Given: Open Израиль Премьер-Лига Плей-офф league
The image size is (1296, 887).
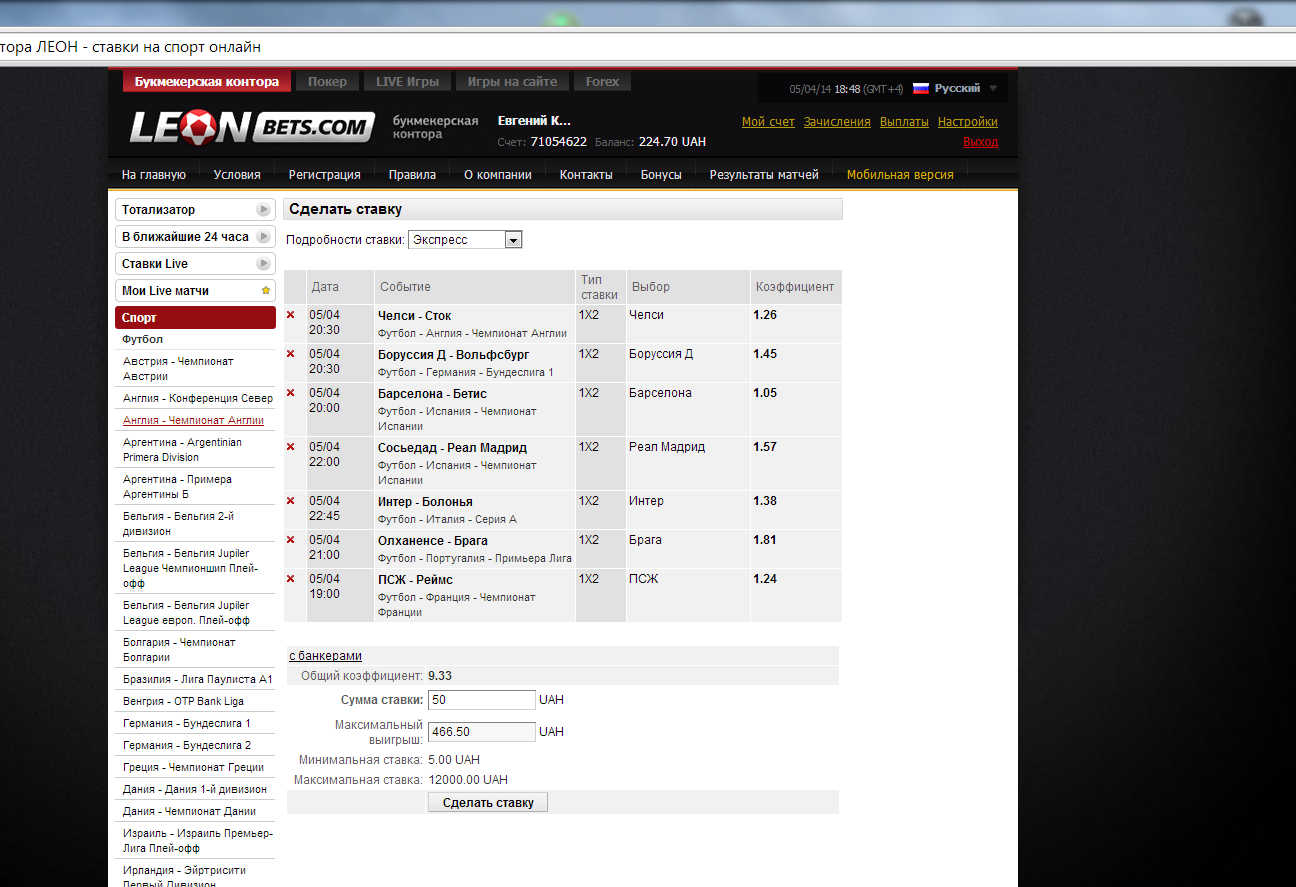Looking at the screenshot, I should coord(197,840).
